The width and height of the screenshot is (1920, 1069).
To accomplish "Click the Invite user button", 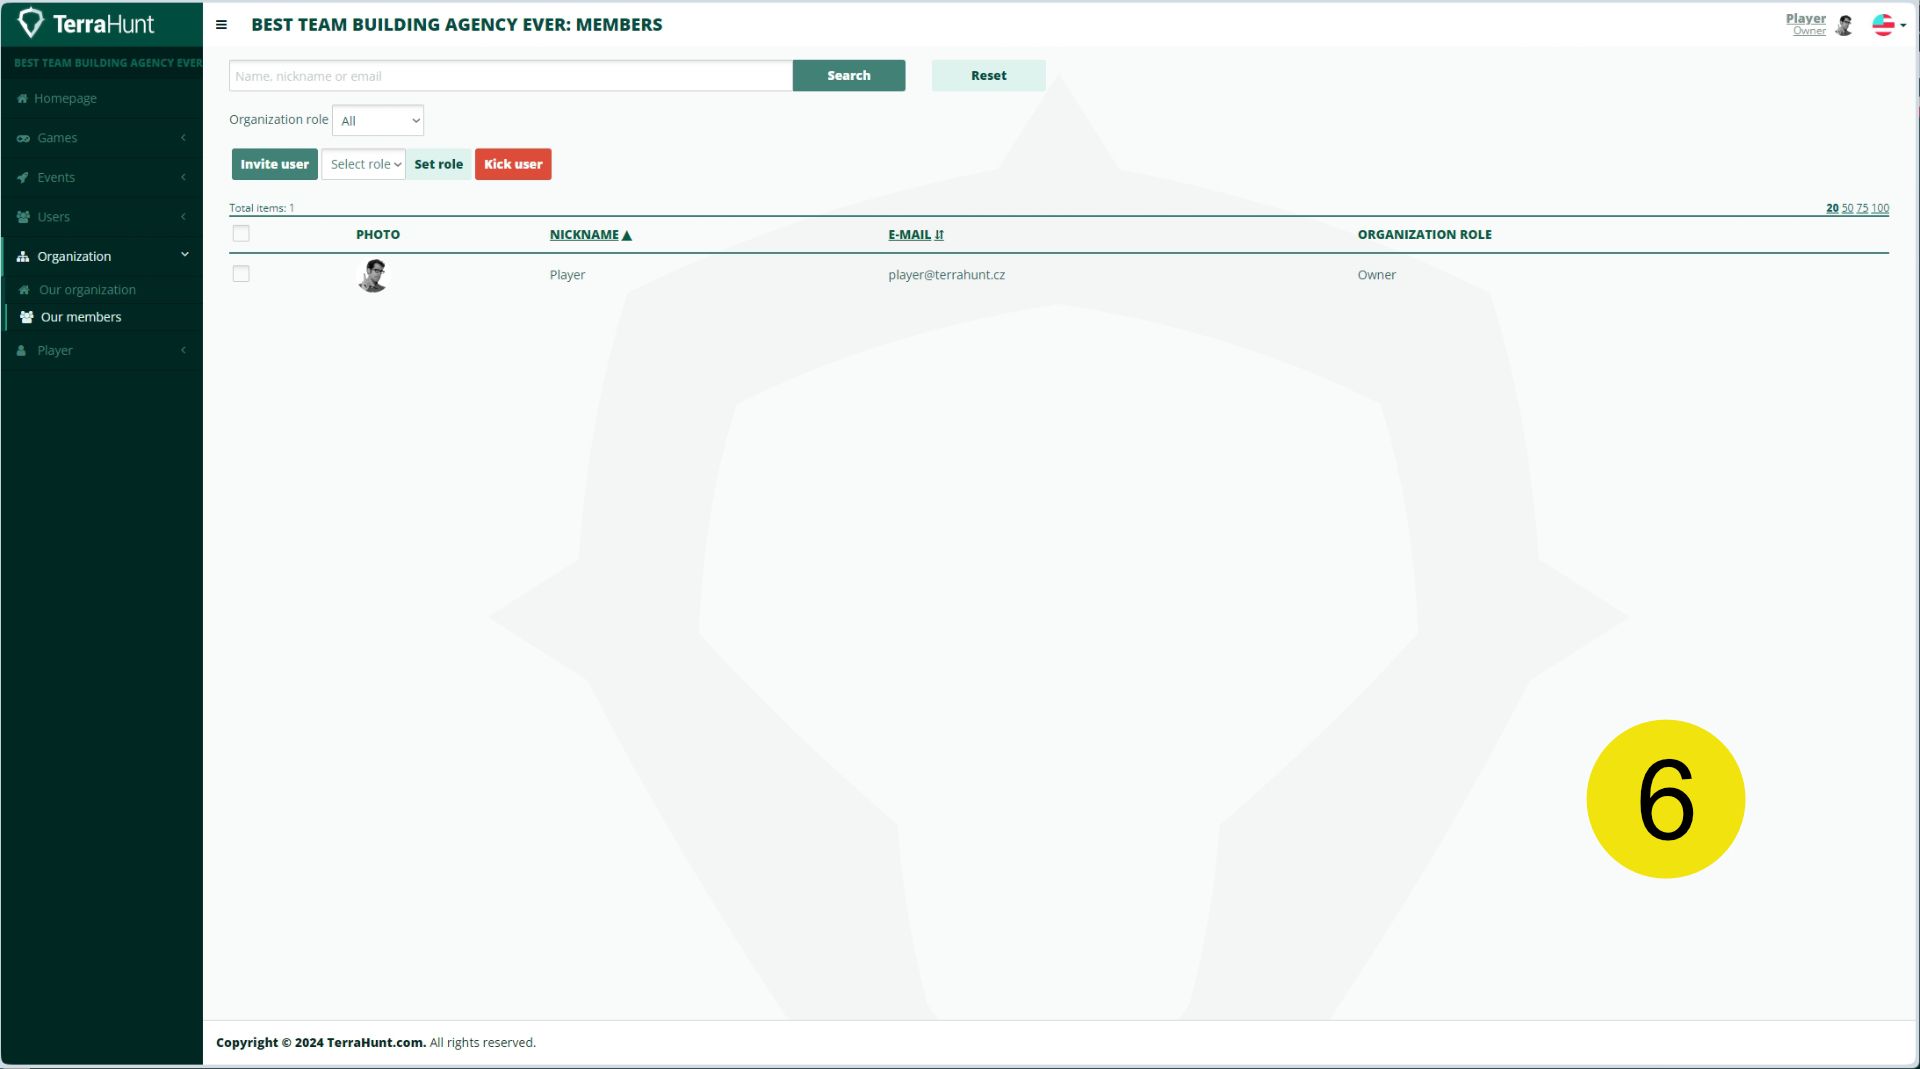I will 275,164.
